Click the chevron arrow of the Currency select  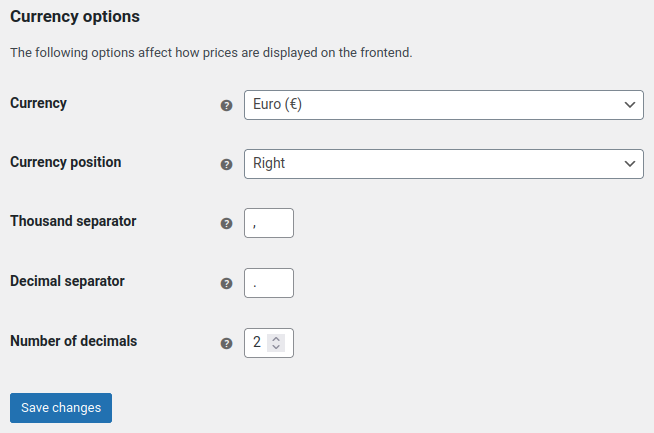[x=630, y=105]
